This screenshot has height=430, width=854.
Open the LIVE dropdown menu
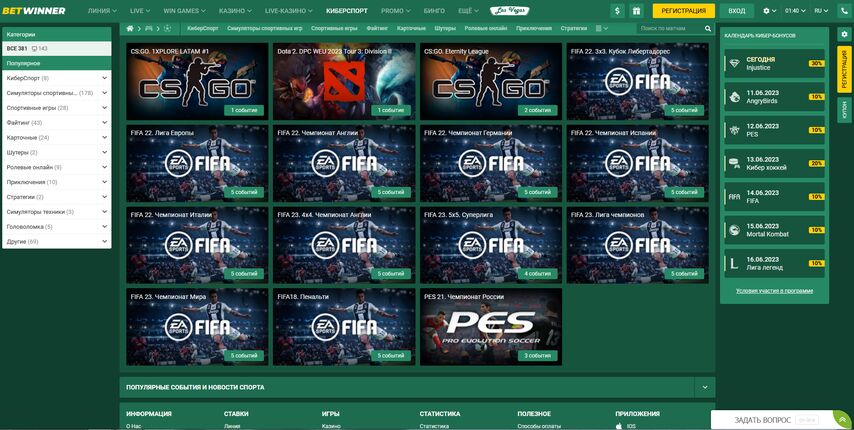(x=140, y=11)
